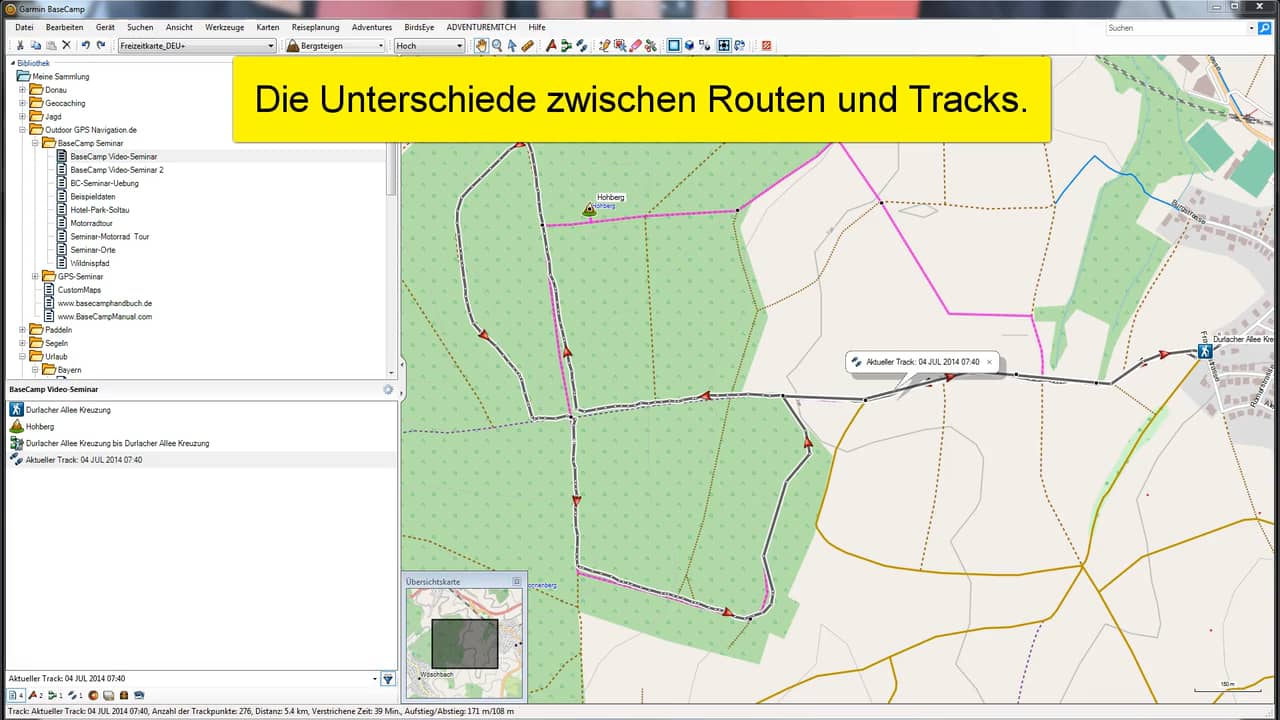Viewport: 1280px width, 720px height.
Task: Select Hohberg waypoint in the list
Action: pos(40,426)
